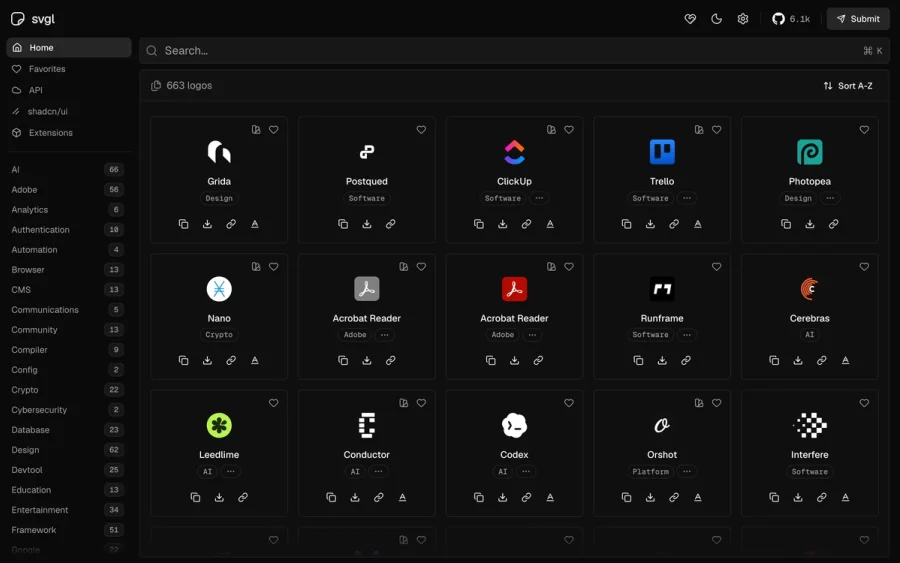Toggle wordmark version on Grida card

(x=256, y=130)
